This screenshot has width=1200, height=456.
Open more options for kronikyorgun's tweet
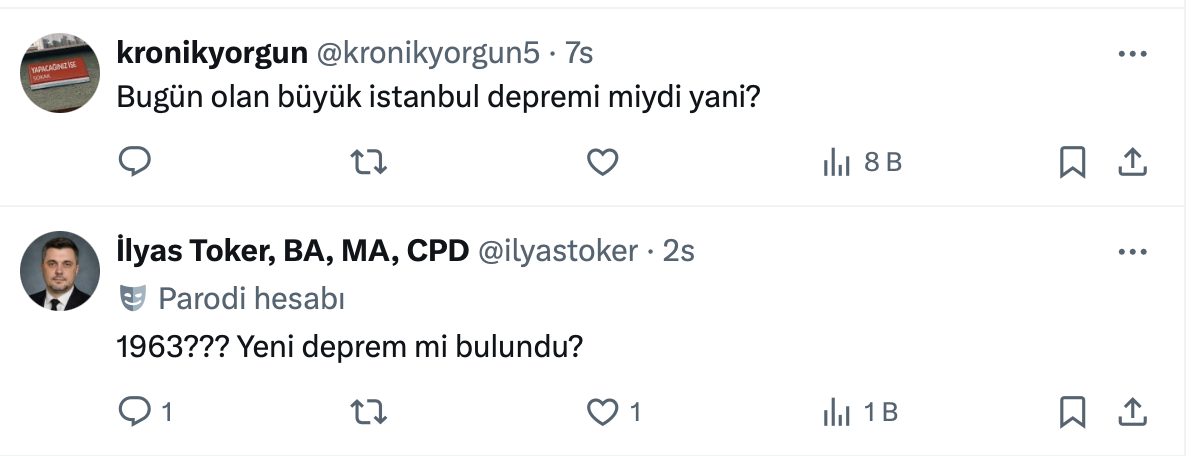tap(1131, 53)
